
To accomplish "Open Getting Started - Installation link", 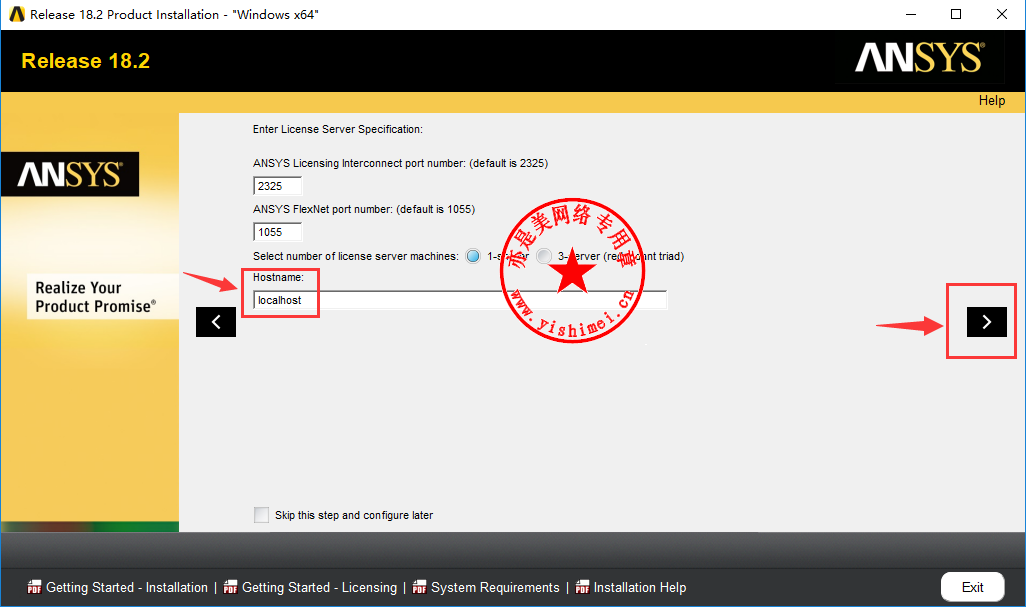I will 127,587.
